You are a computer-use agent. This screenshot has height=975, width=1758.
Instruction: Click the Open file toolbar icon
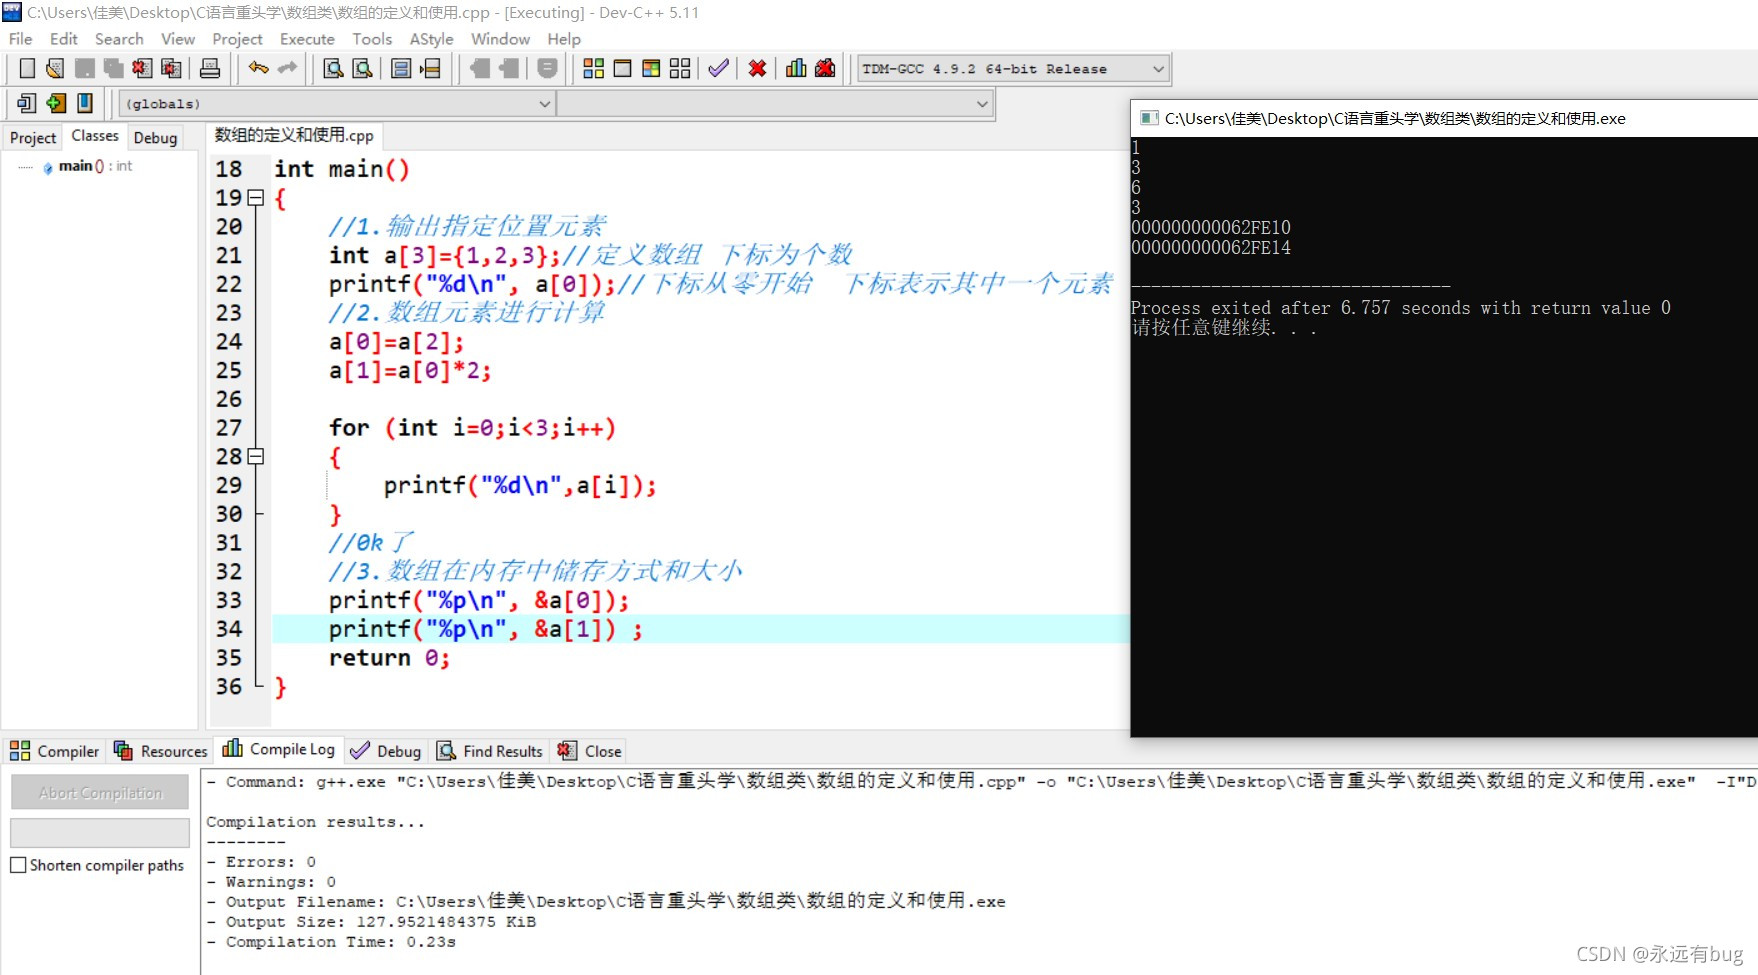coord(55,68)
